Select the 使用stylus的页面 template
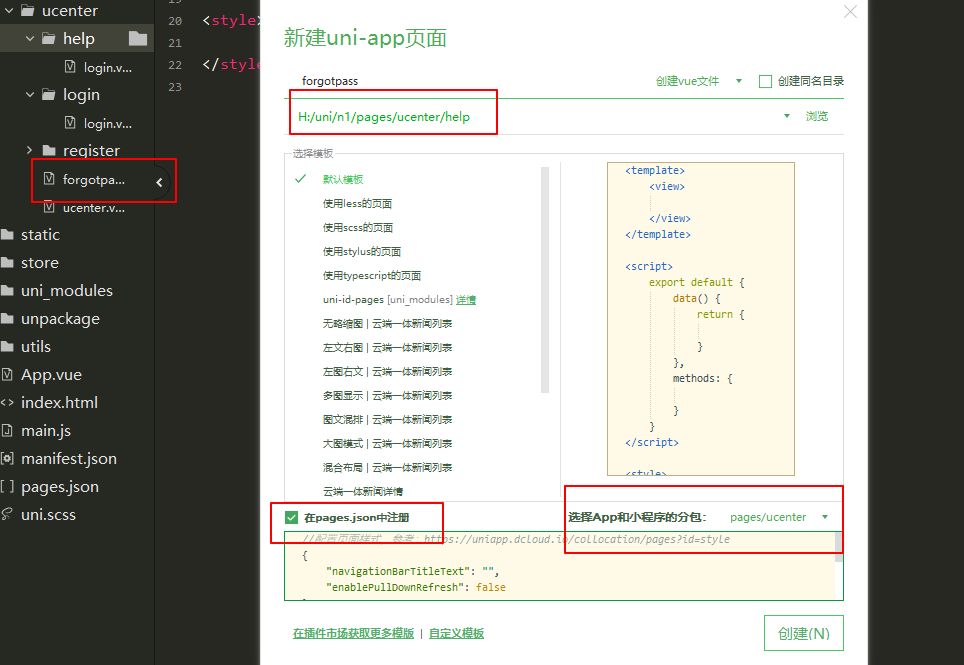964x665 pixels. click(x=362, y=251)
